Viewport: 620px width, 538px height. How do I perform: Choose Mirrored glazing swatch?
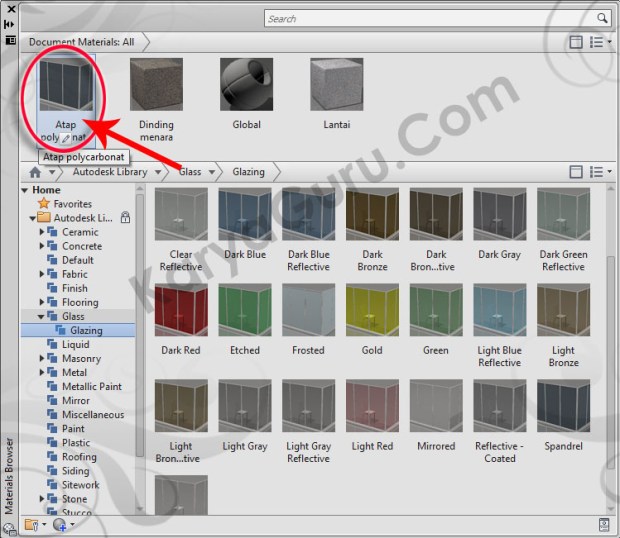[436, 406]
